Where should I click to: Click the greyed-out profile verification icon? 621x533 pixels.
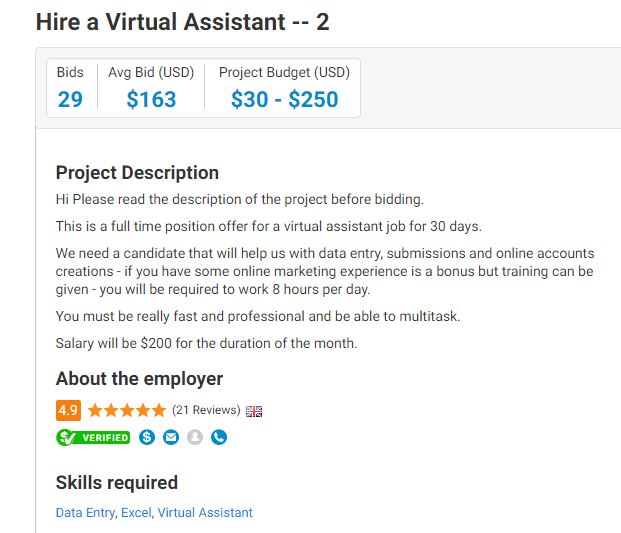[x=195, y=437]
